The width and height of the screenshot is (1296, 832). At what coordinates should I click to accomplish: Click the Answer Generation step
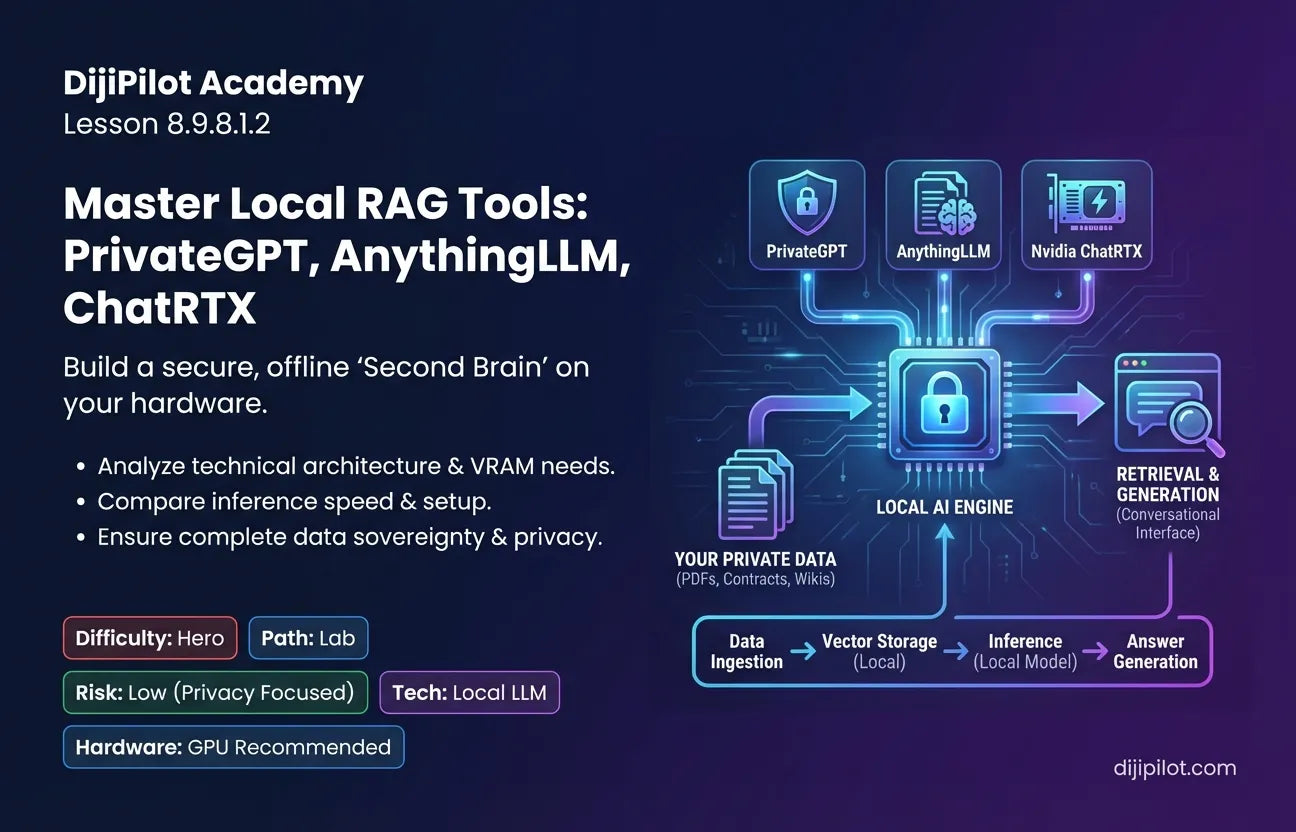tap(1155, 651)
